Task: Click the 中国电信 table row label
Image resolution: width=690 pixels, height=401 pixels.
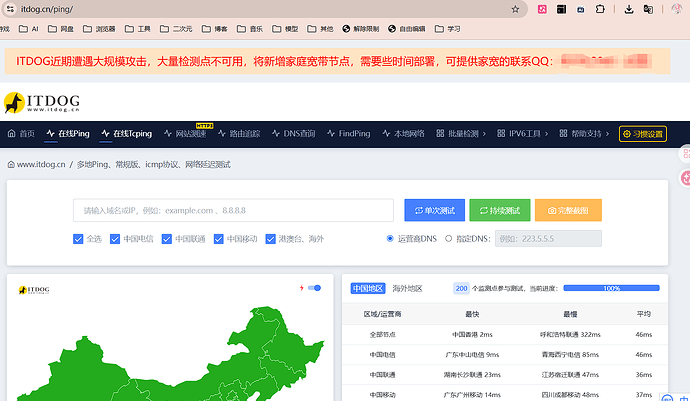Action: pos(382,354)
